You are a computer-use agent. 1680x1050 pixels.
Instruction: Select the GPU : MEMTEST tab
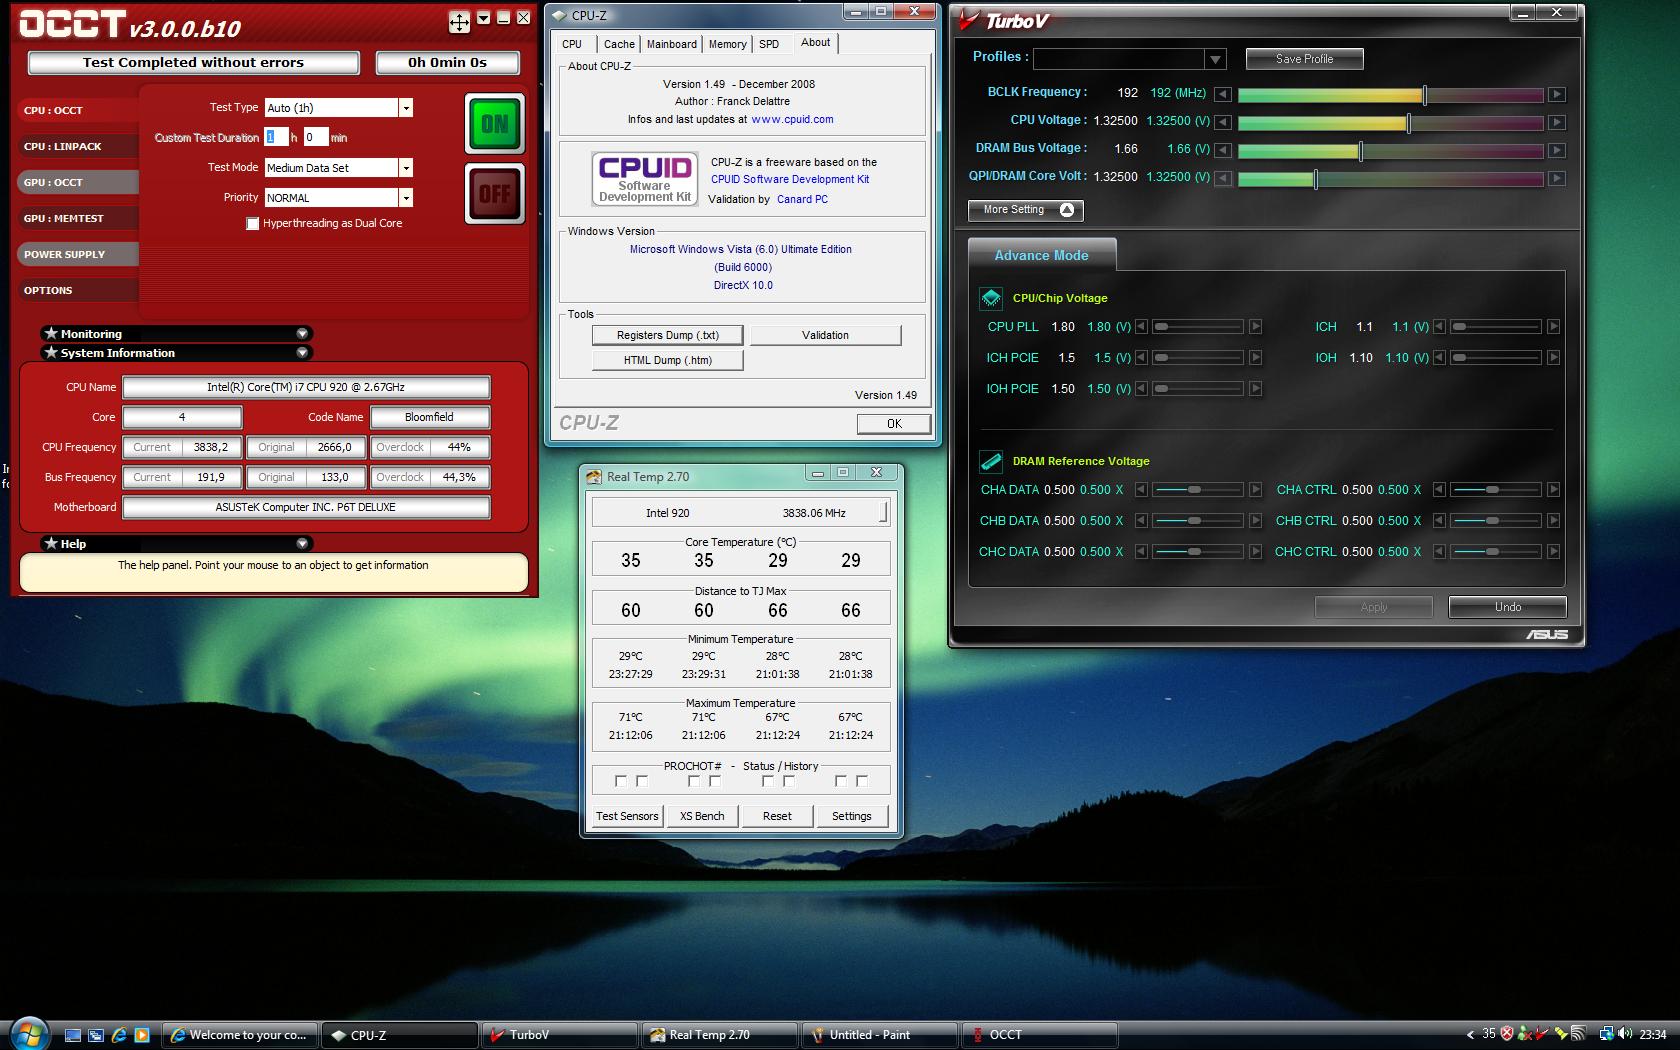pos(77,218)
